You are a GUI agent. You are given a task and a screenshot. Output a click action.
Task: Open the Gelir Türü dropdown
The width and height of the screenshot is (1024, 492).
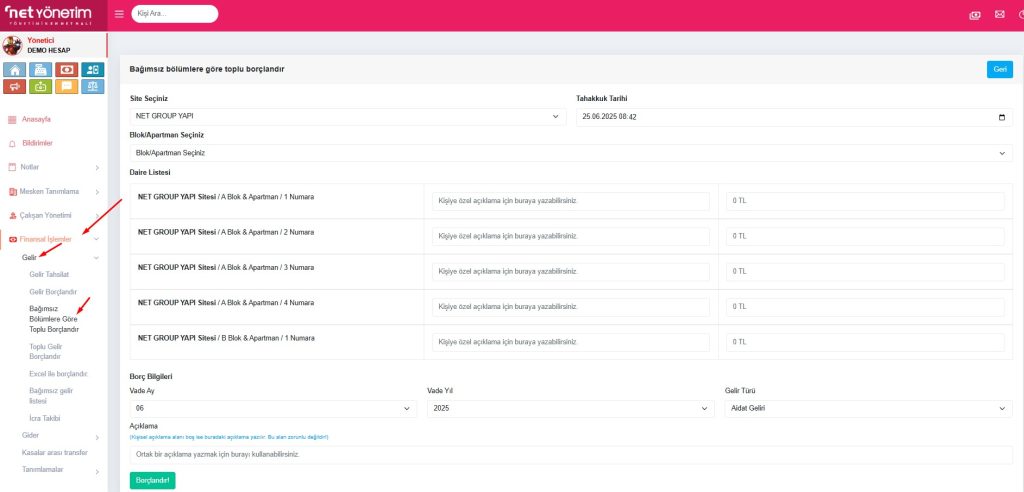pos(868,408)
